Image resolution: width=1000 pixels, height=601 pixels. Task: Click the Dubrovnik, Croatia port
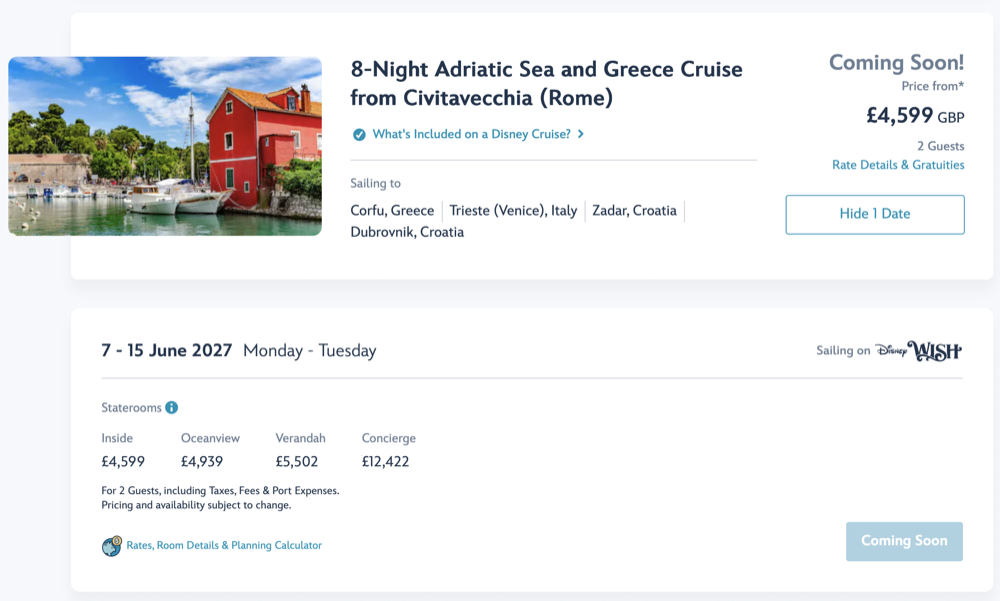pos(407,232)
